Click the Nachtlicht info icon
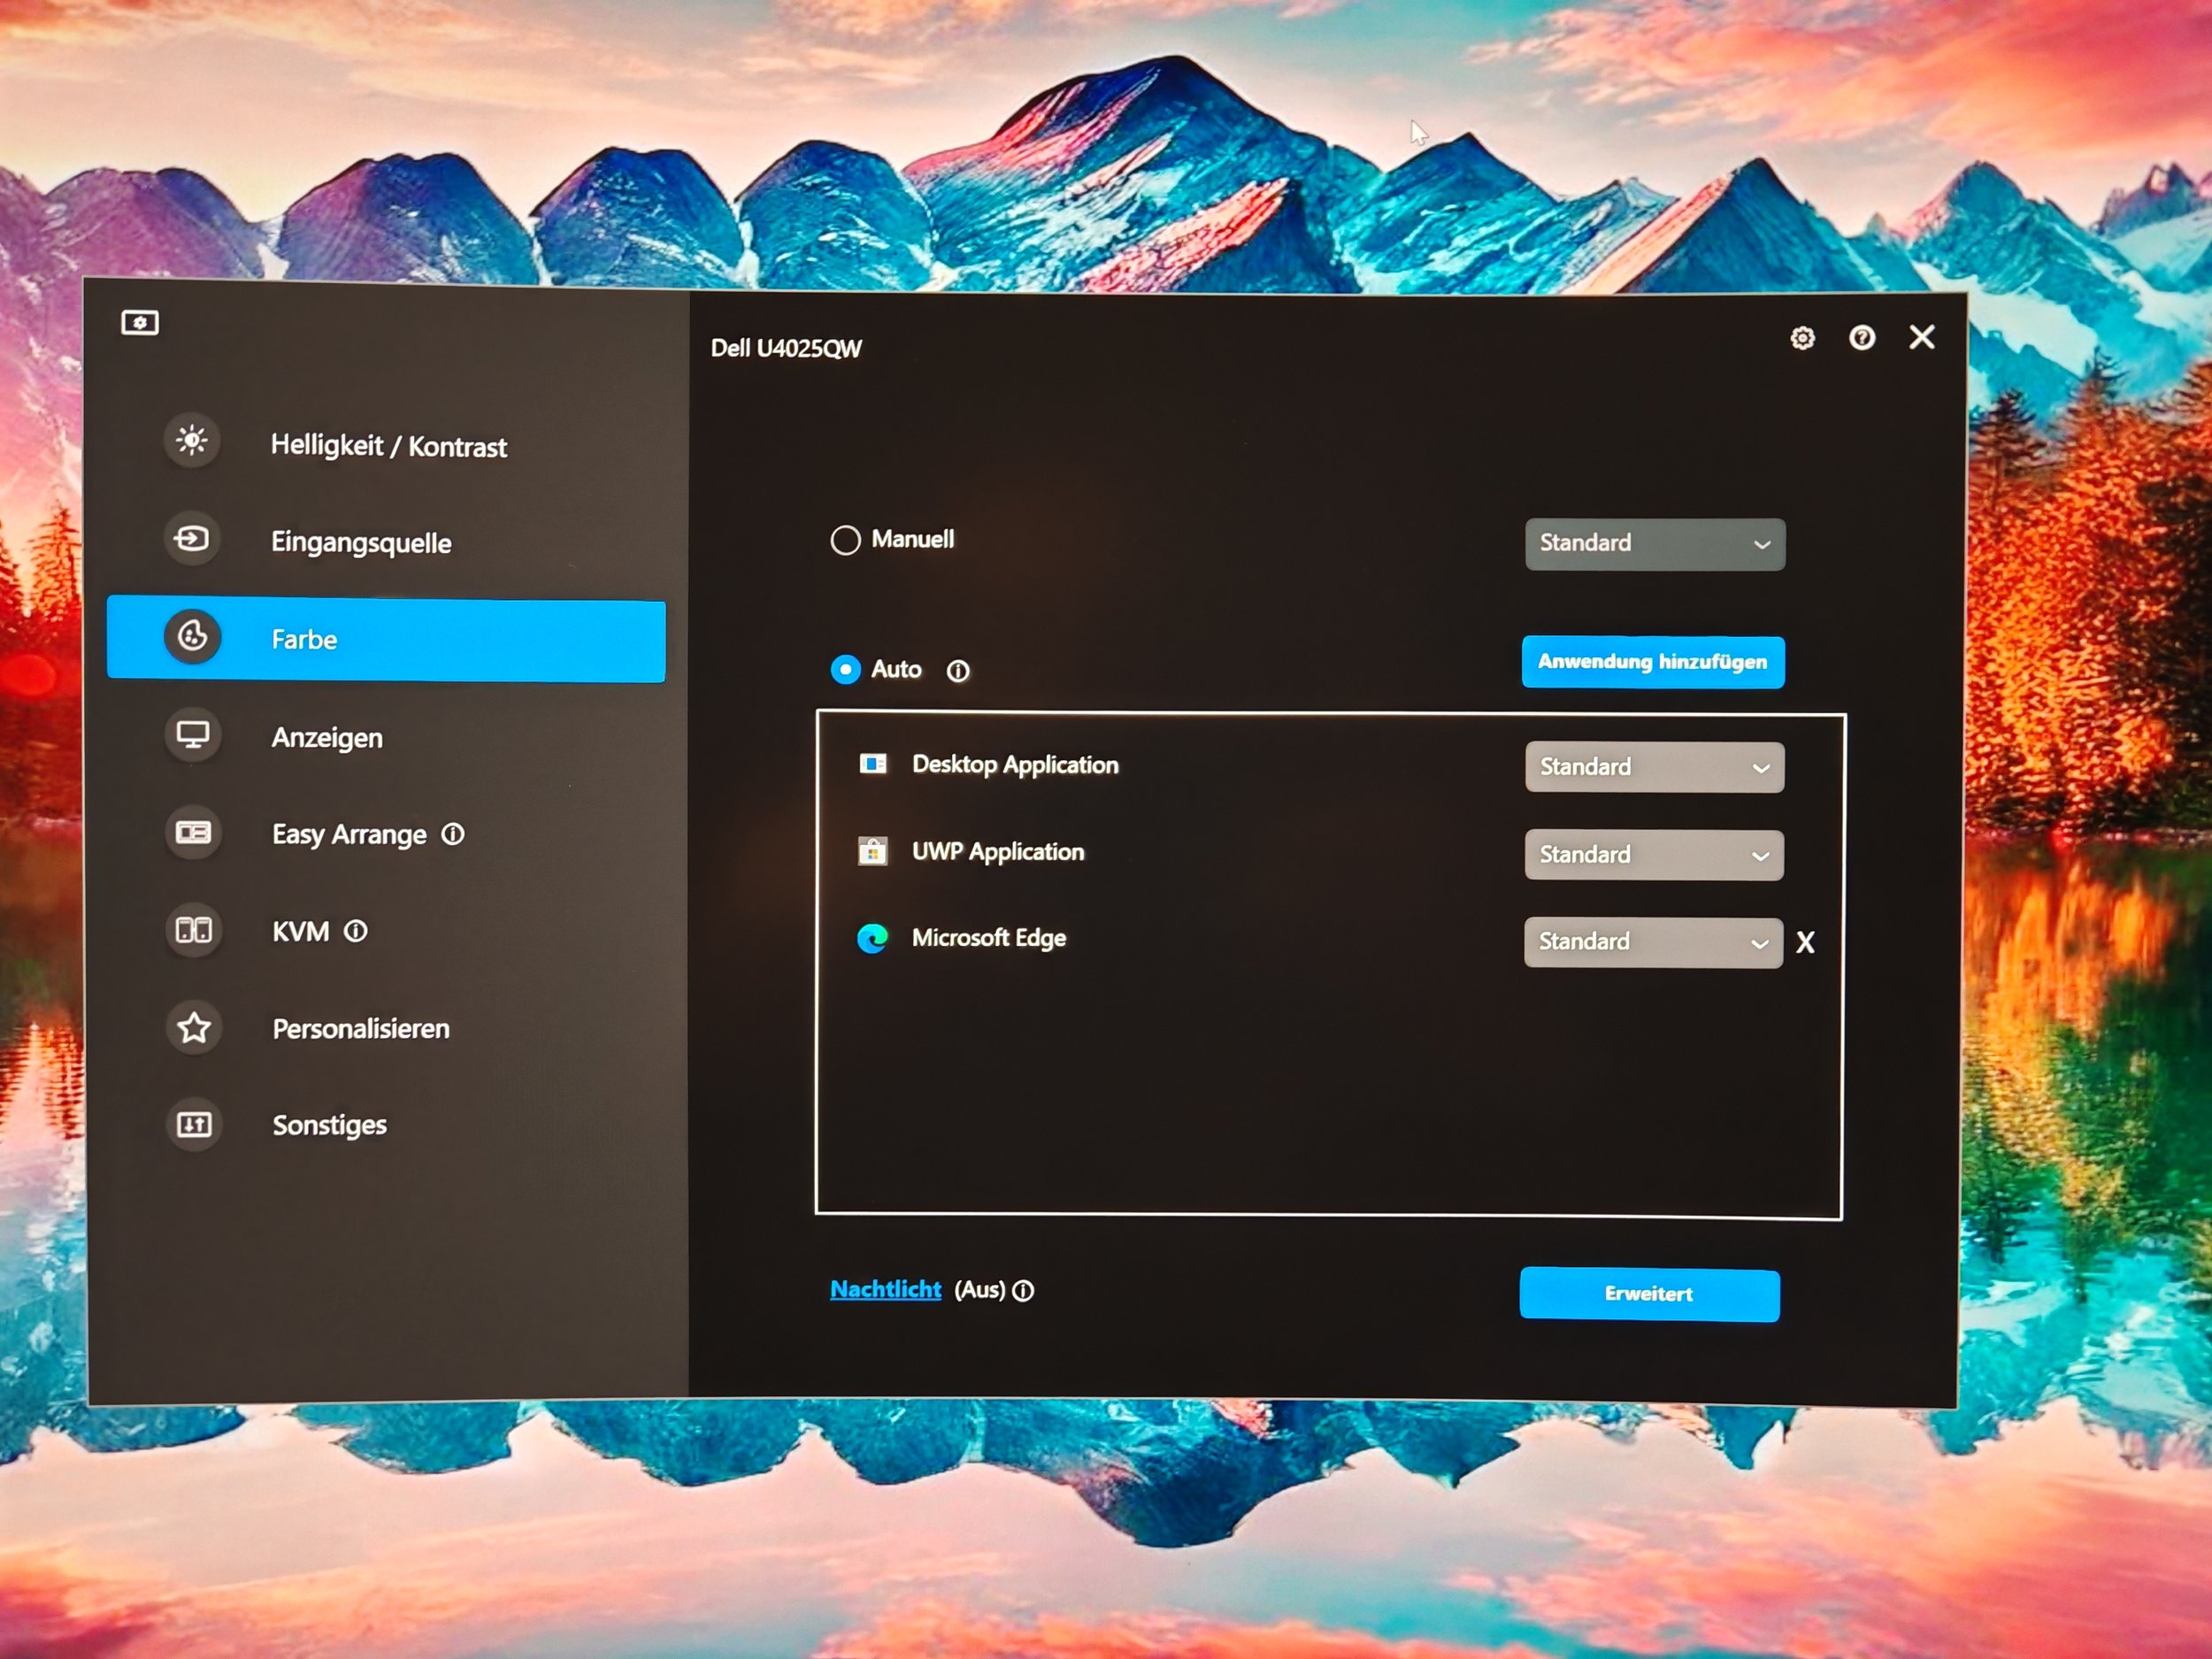Screen dimensions: 2212x1659 click(x=1023, y=1291)
